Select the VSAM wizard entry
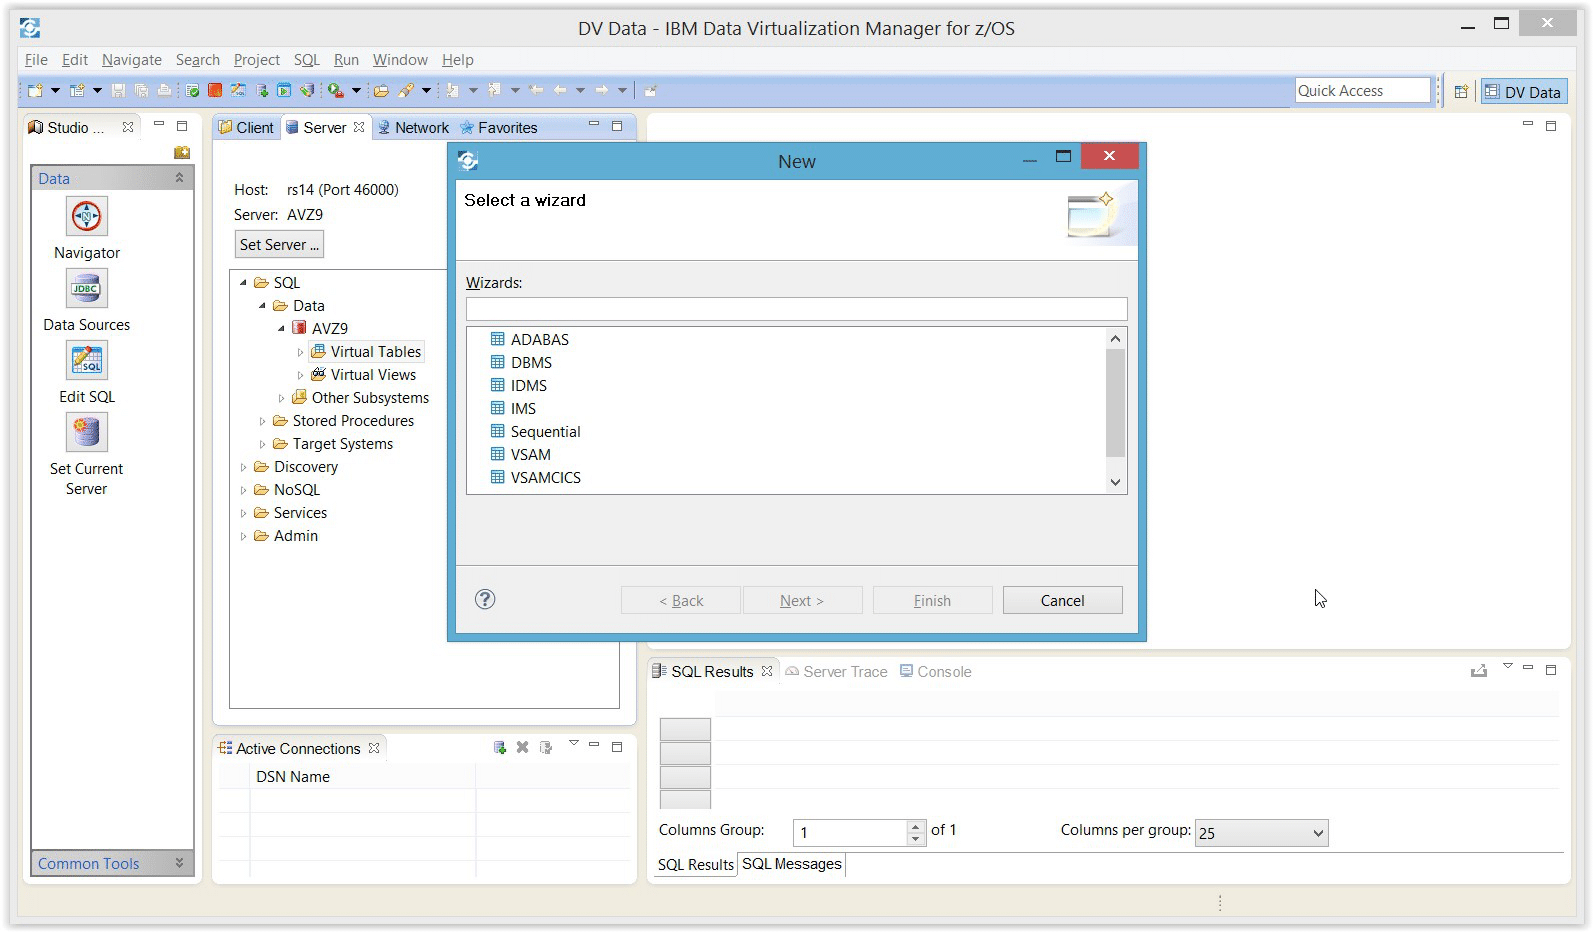 coord(530,455)
